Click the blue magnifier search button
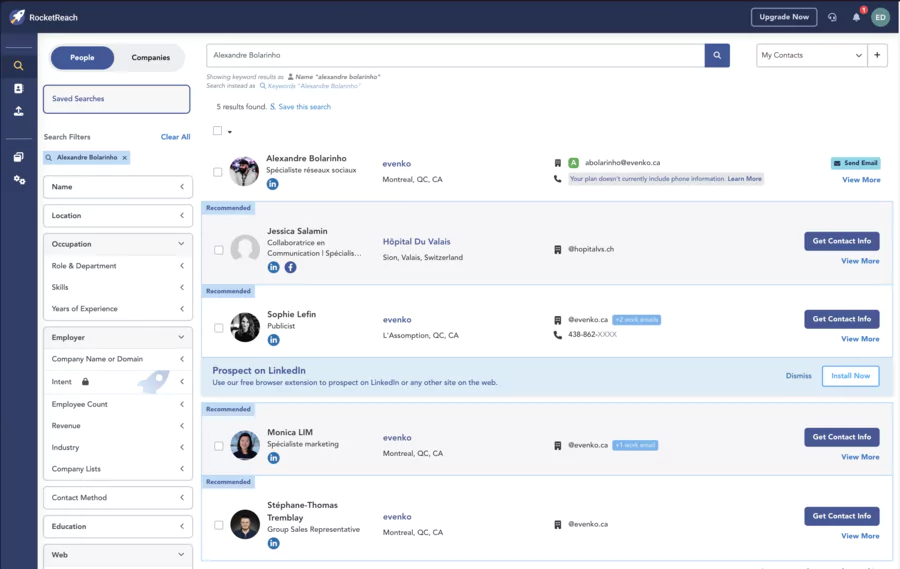The image size is (900, 569). click(717, 55)
